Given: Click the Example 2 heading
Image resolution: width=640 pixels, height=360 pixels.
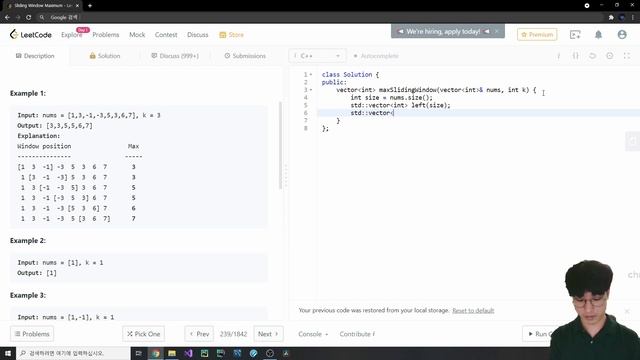Looking at the screenshot, I should [x=28, y=241].
